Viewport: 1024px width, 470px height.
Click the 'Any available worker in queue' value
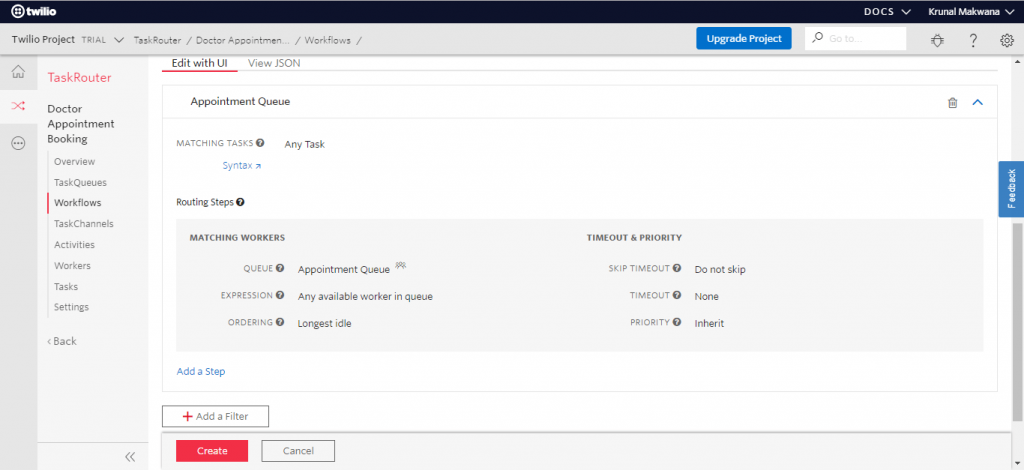point(365,296)
